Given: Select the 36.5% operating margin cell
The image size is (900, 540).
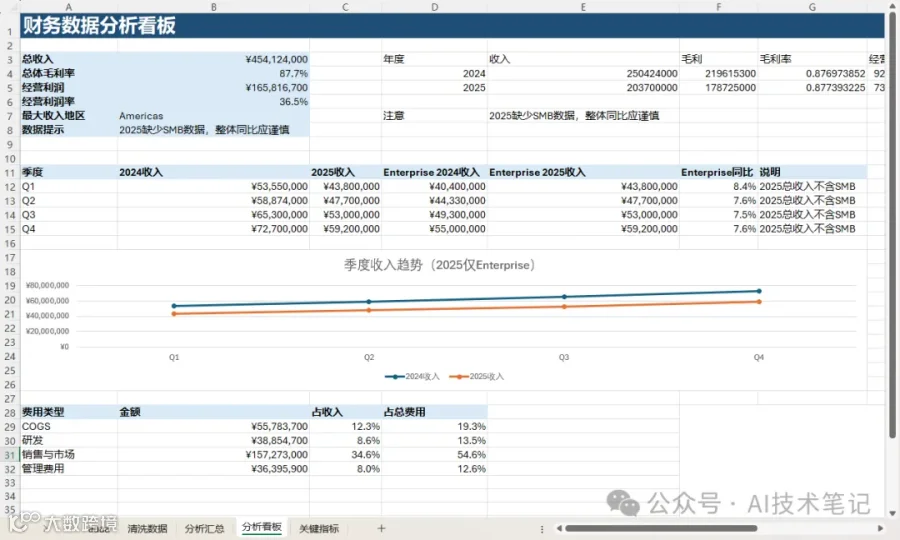Looking at the screenshot, I should click(x=214, y=102).
